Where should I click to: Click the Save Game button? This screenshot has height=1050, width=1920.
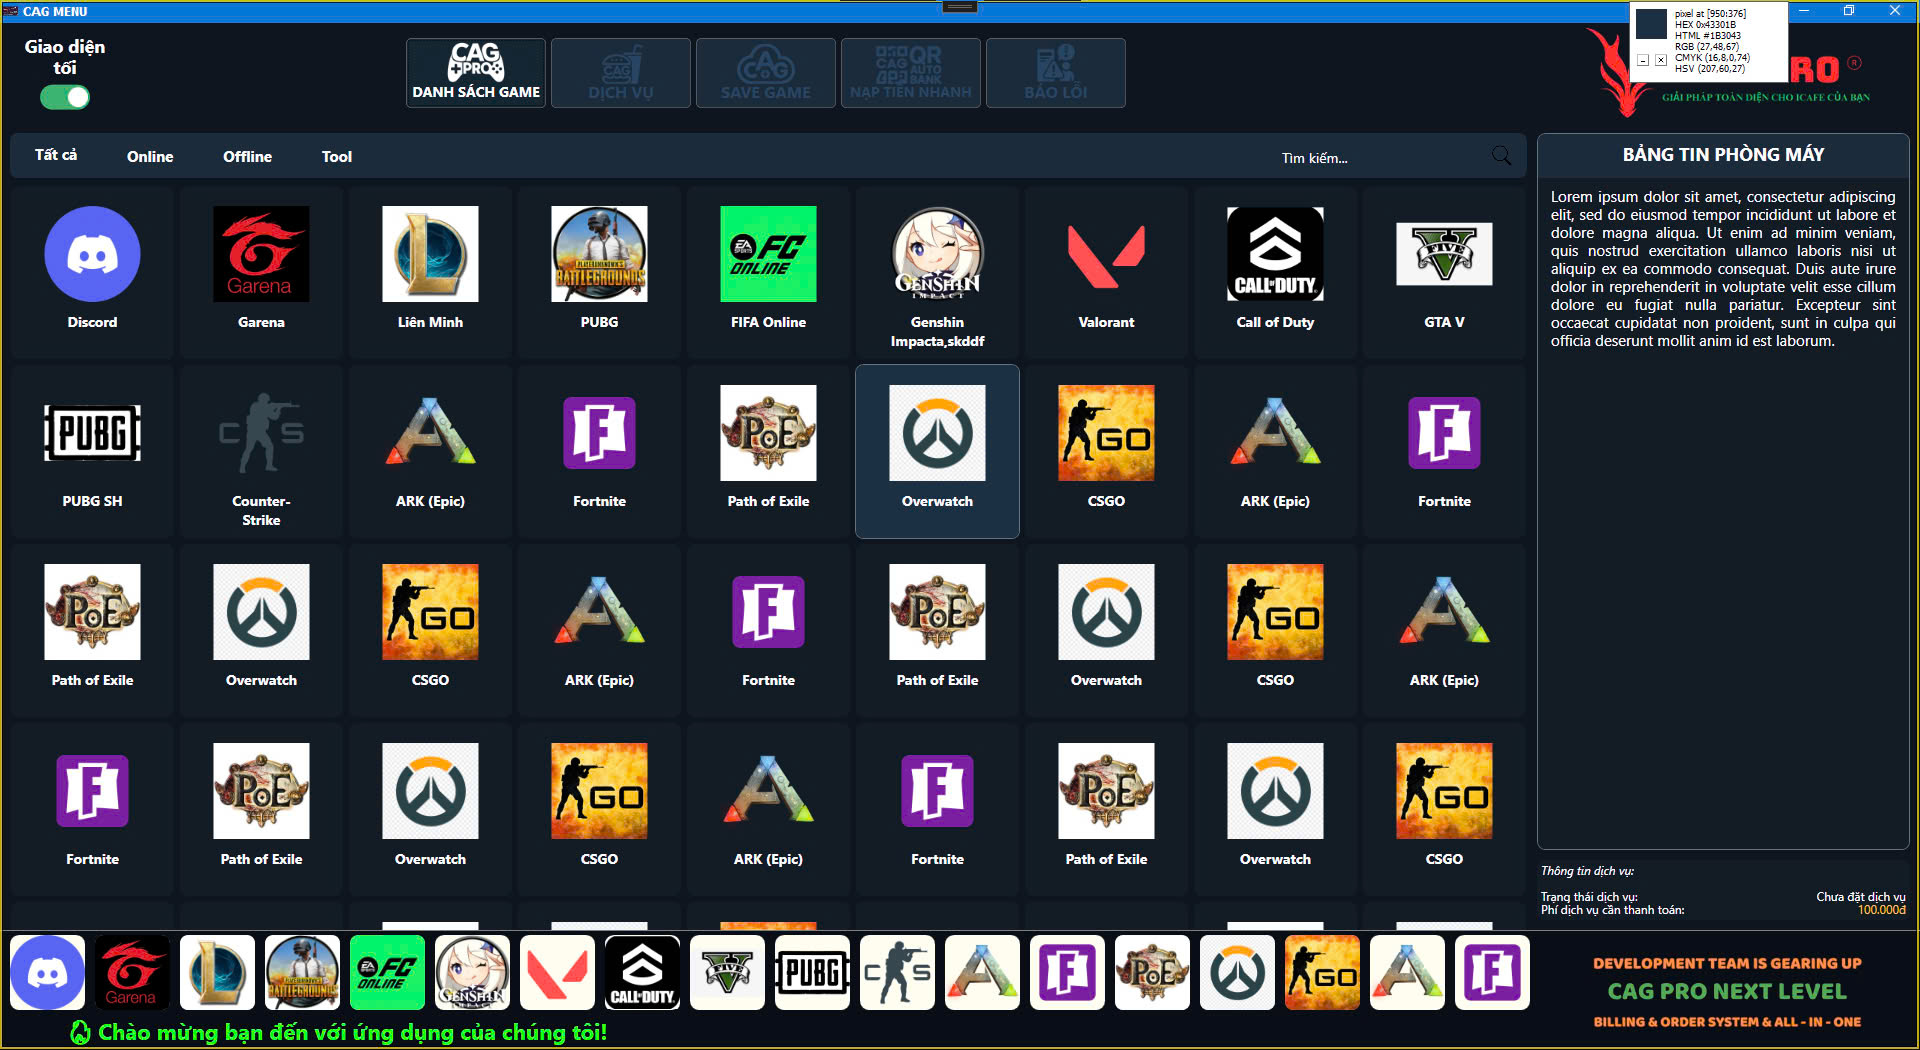[766, 73]
